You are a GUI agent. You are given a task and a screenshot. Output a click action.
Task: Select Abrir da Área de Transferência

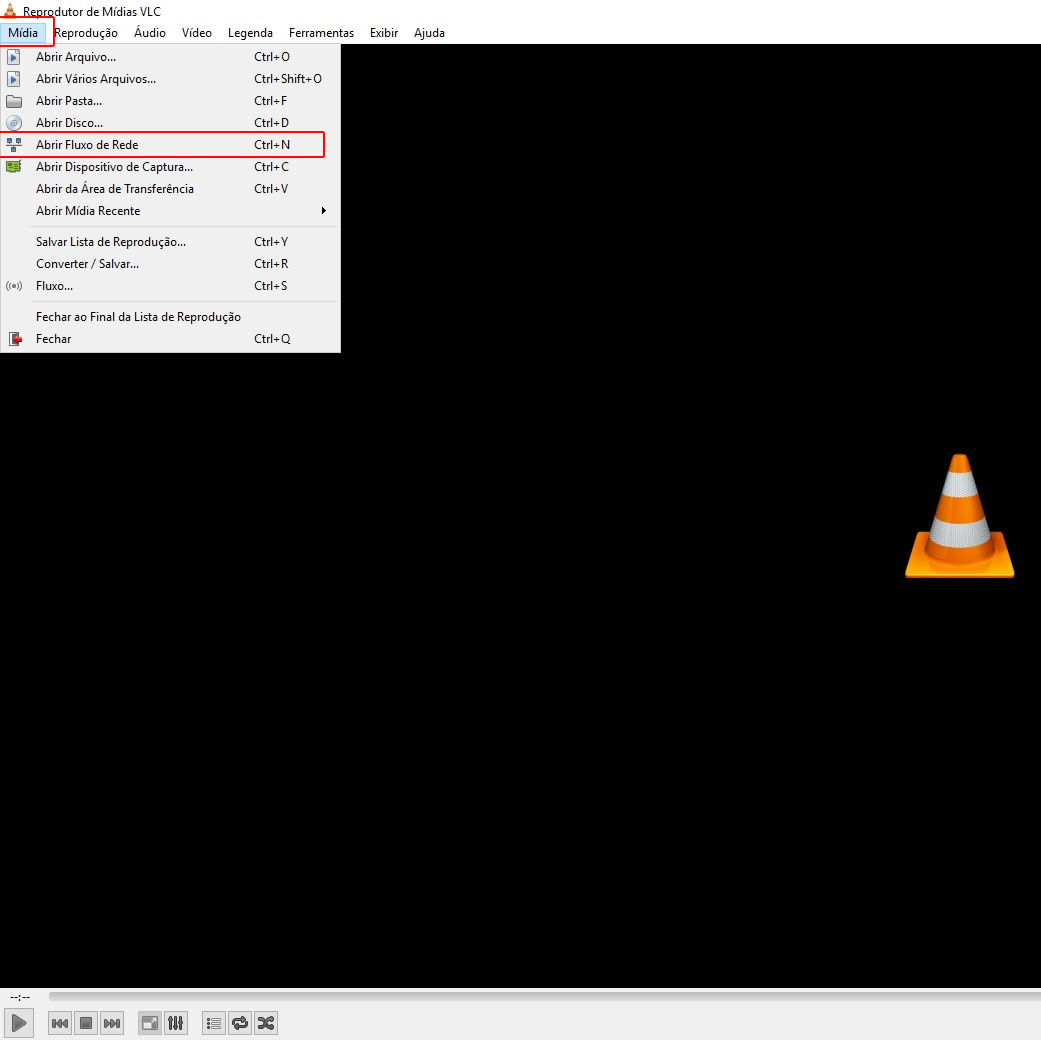pyautogui.click(x=171, y=189)
